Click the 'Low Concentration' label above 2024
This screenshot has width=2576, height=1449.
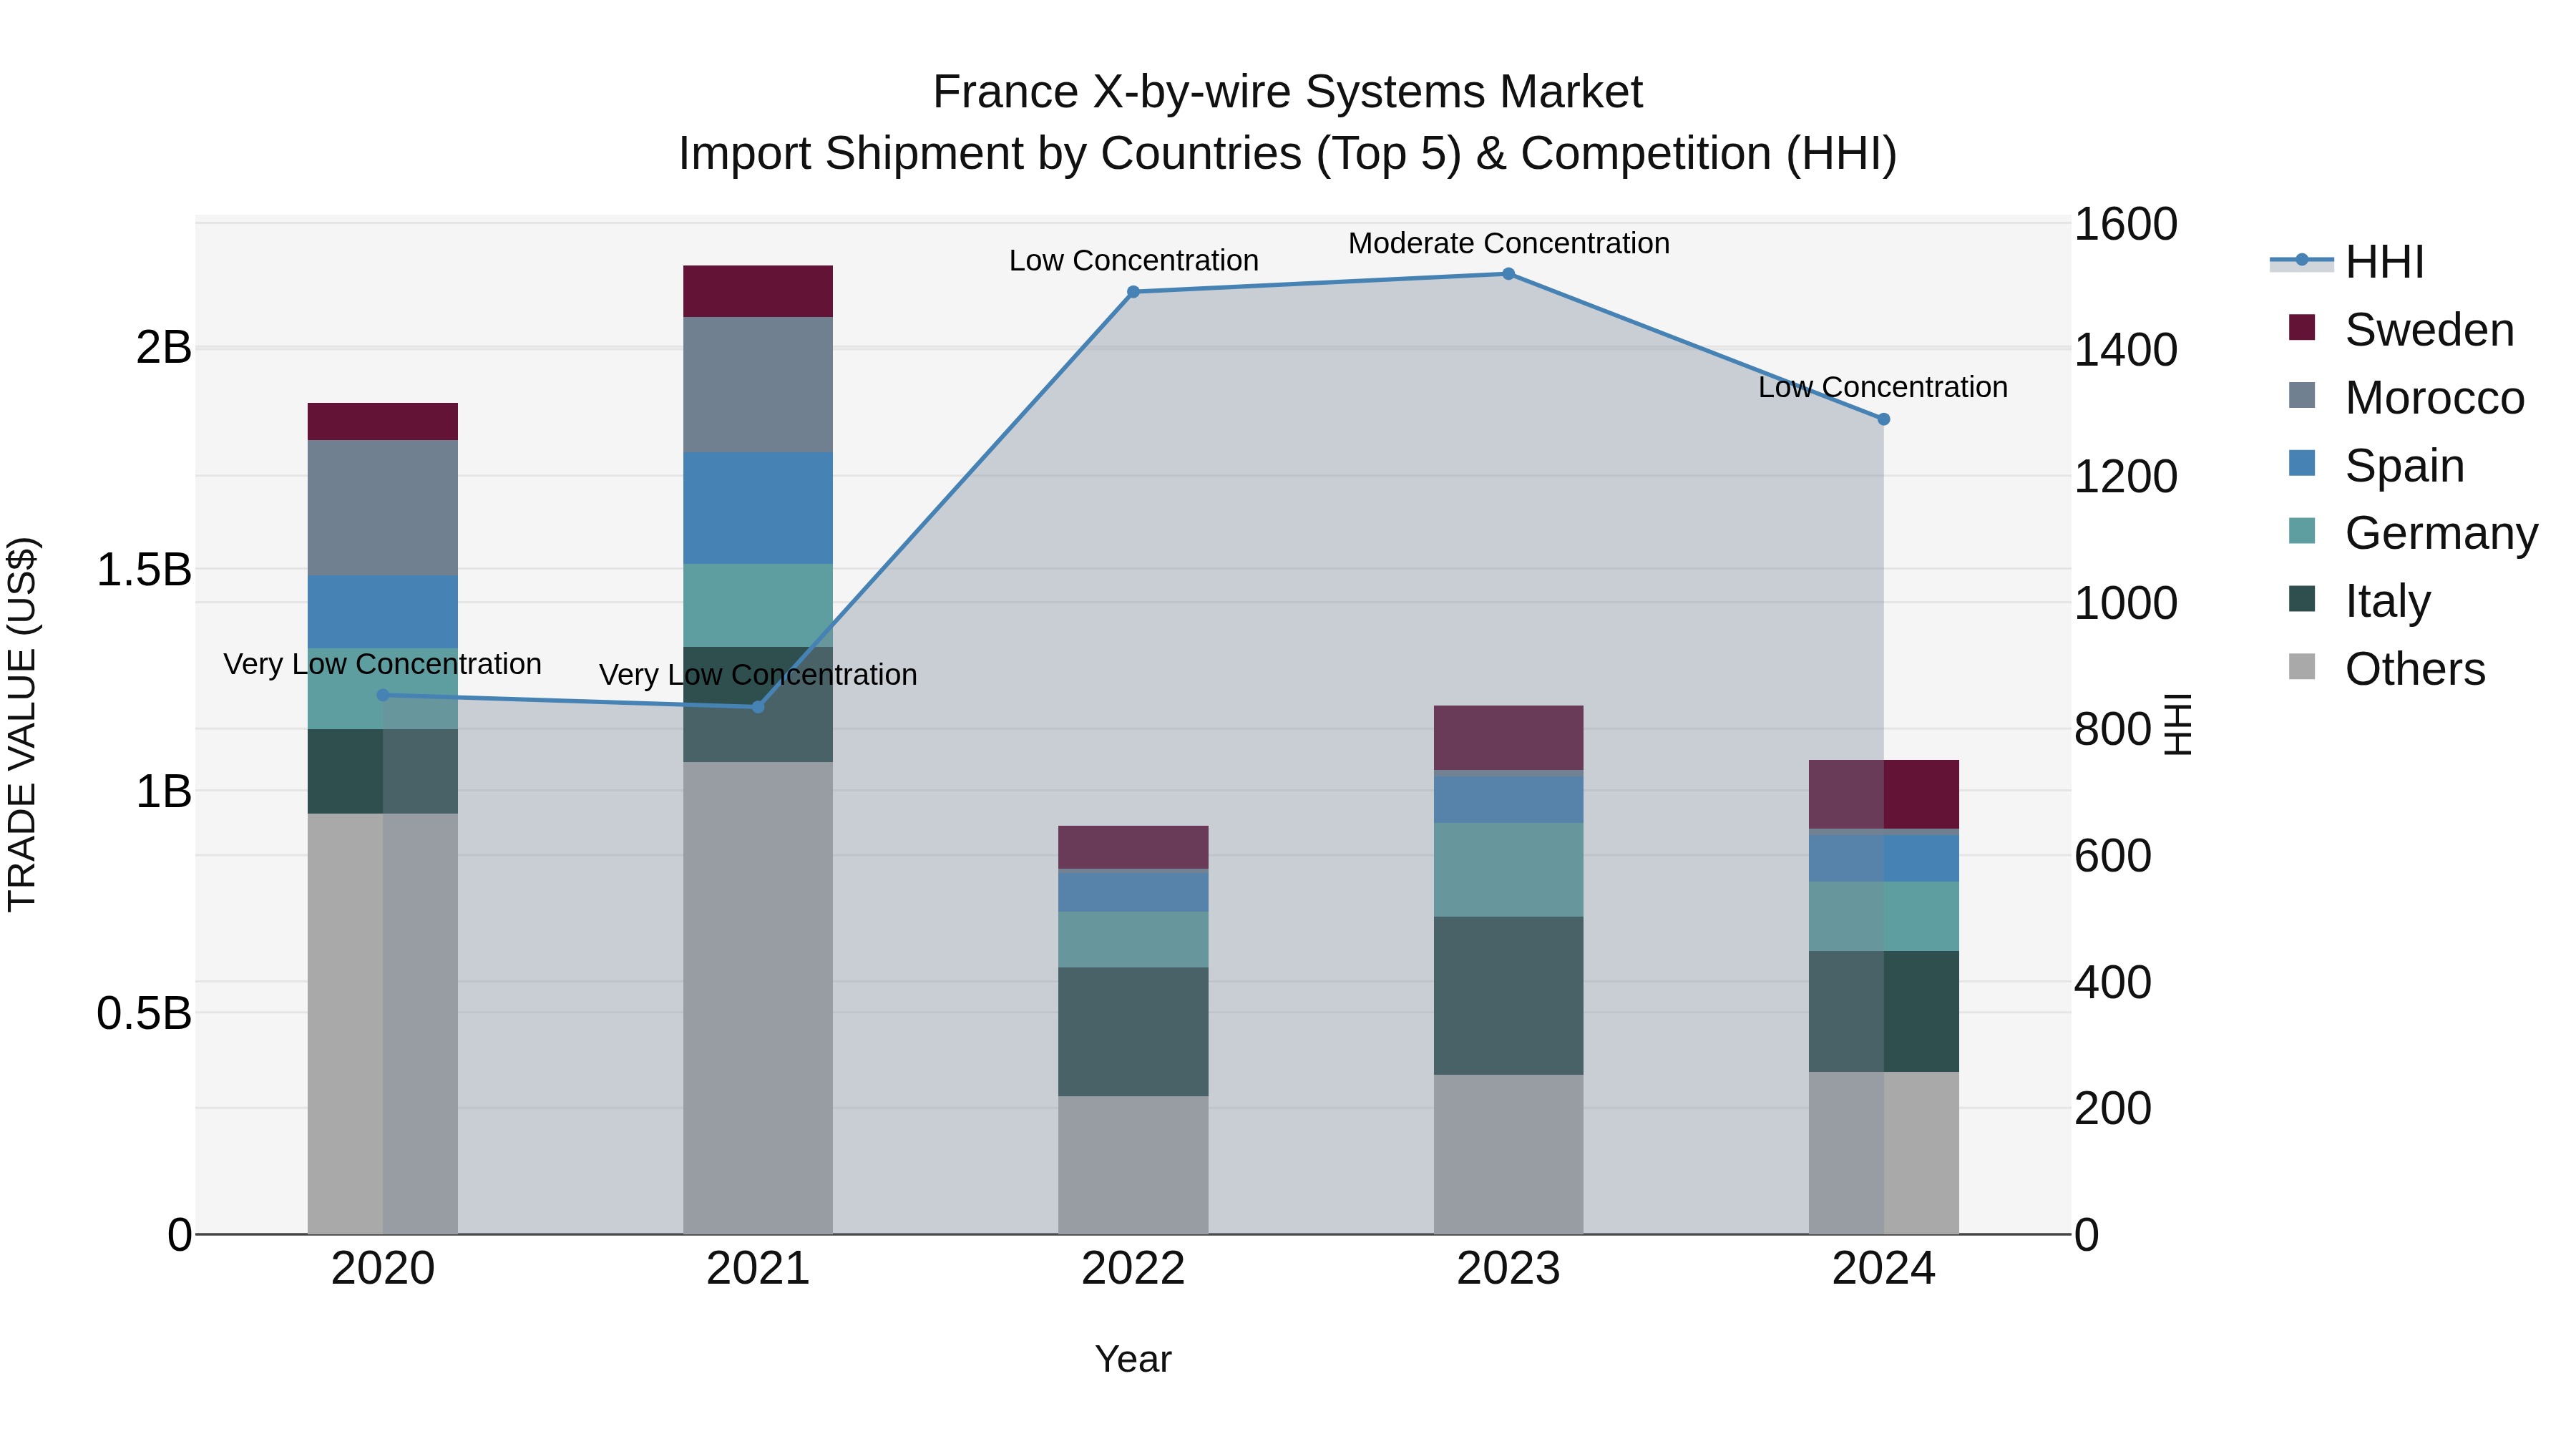click(1883, 387)
